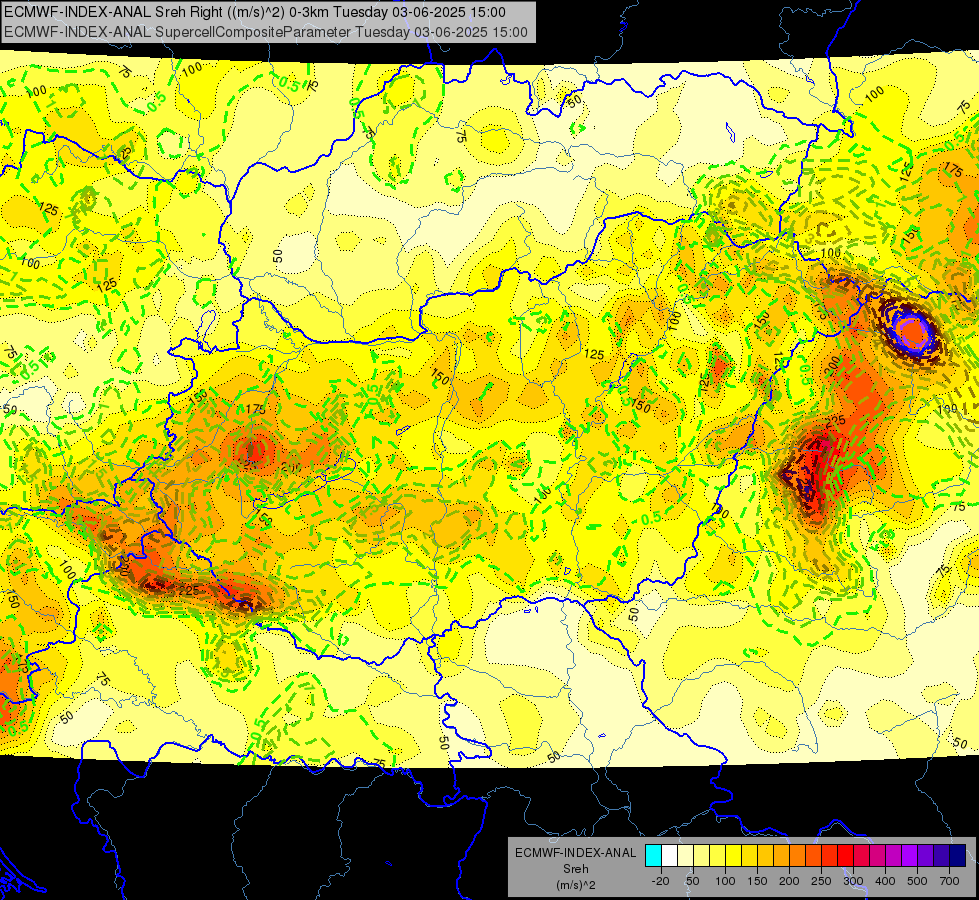979x900 pixels.
Task: Select the "50" legend scale value
Action: point(693,881)
